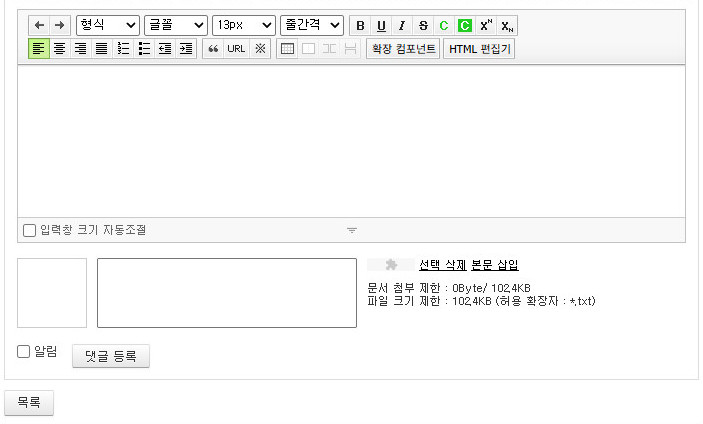Pick background color with green-filled C icon
Viewport: 703px width, 424px height.
[465, 26]
